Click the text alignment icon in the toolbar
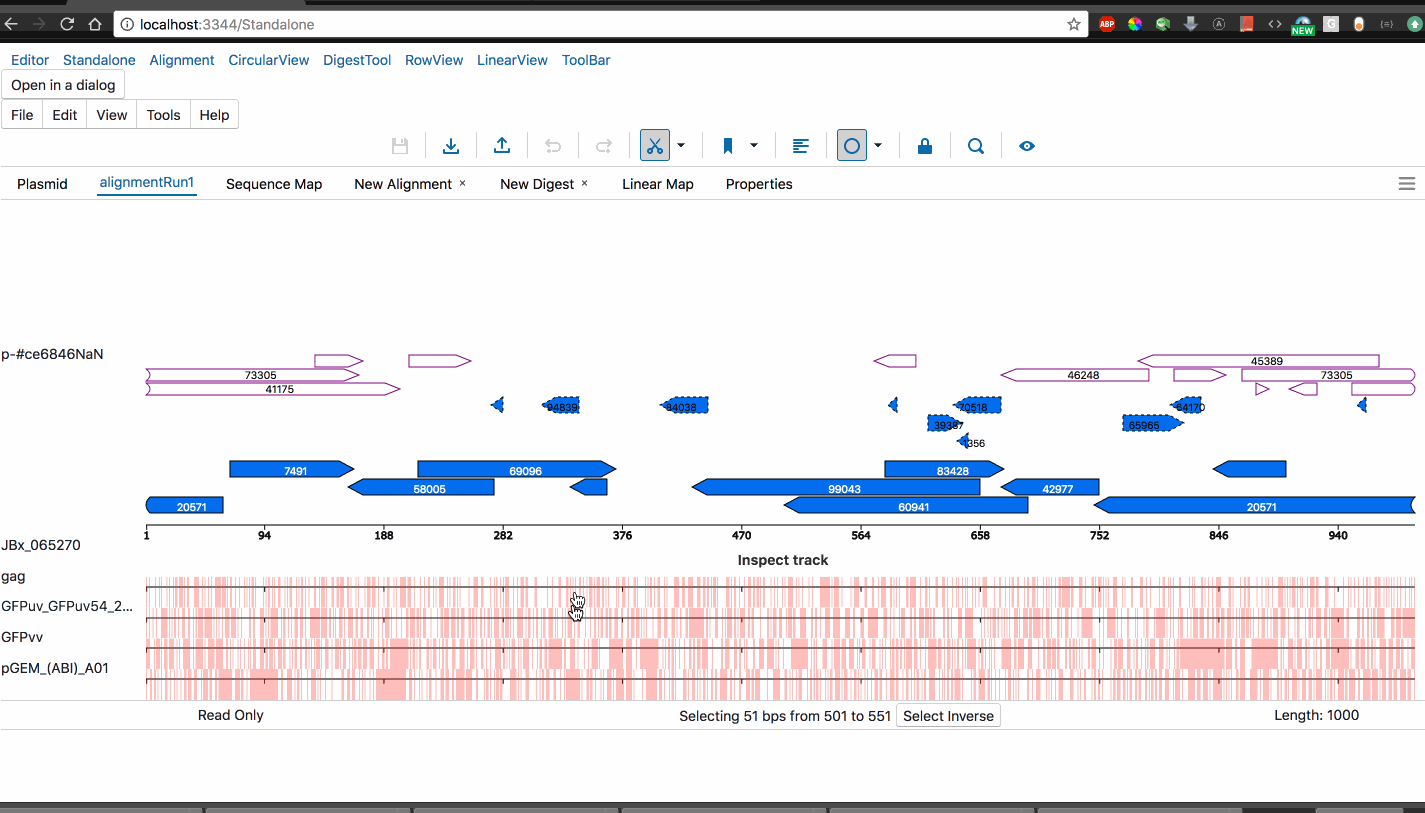 pos(800,145)
